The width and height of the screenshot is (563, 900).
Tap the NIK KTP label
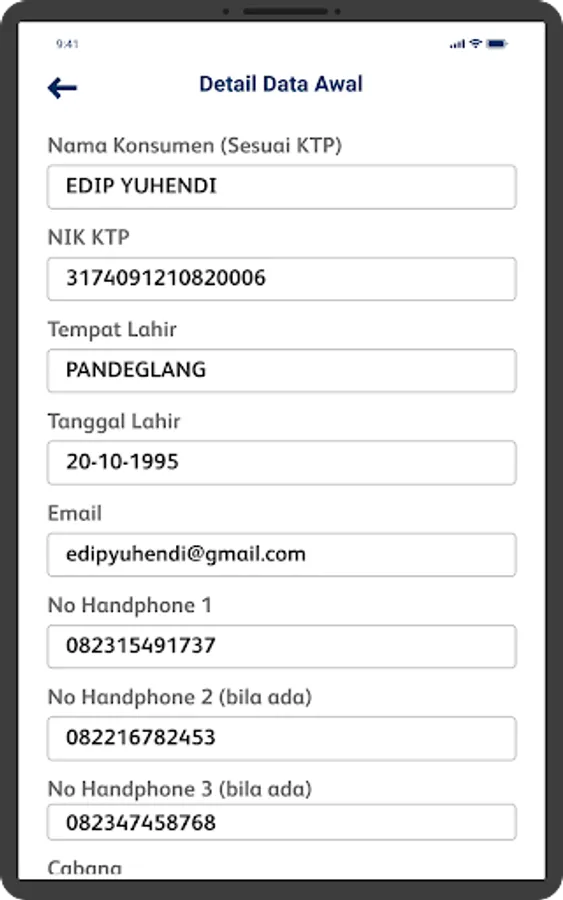click(89, 237)
